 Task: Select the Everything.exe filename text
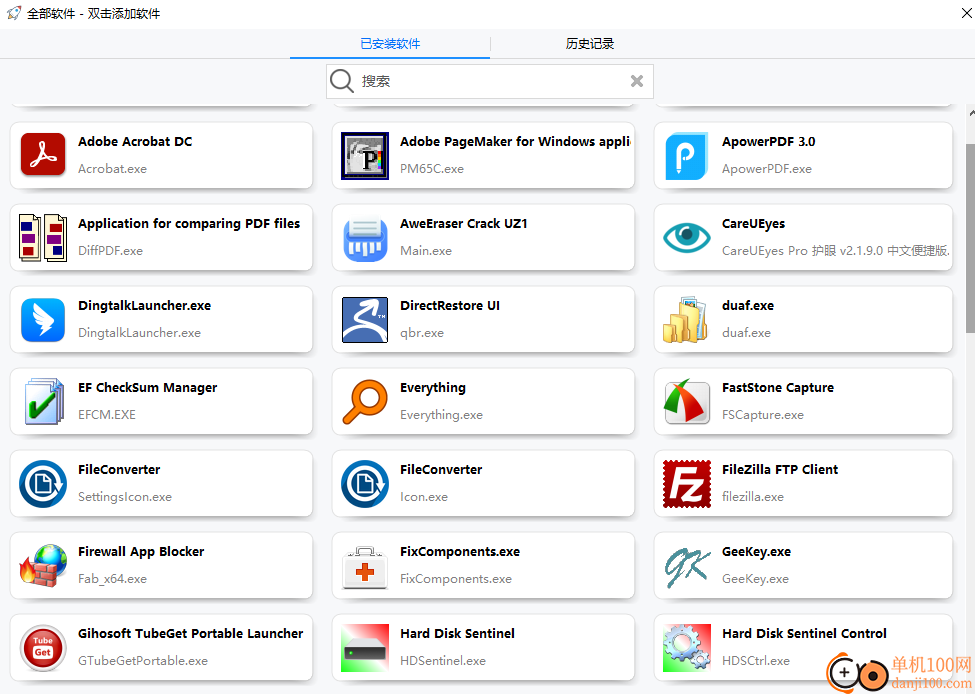[x=441, y=415]
